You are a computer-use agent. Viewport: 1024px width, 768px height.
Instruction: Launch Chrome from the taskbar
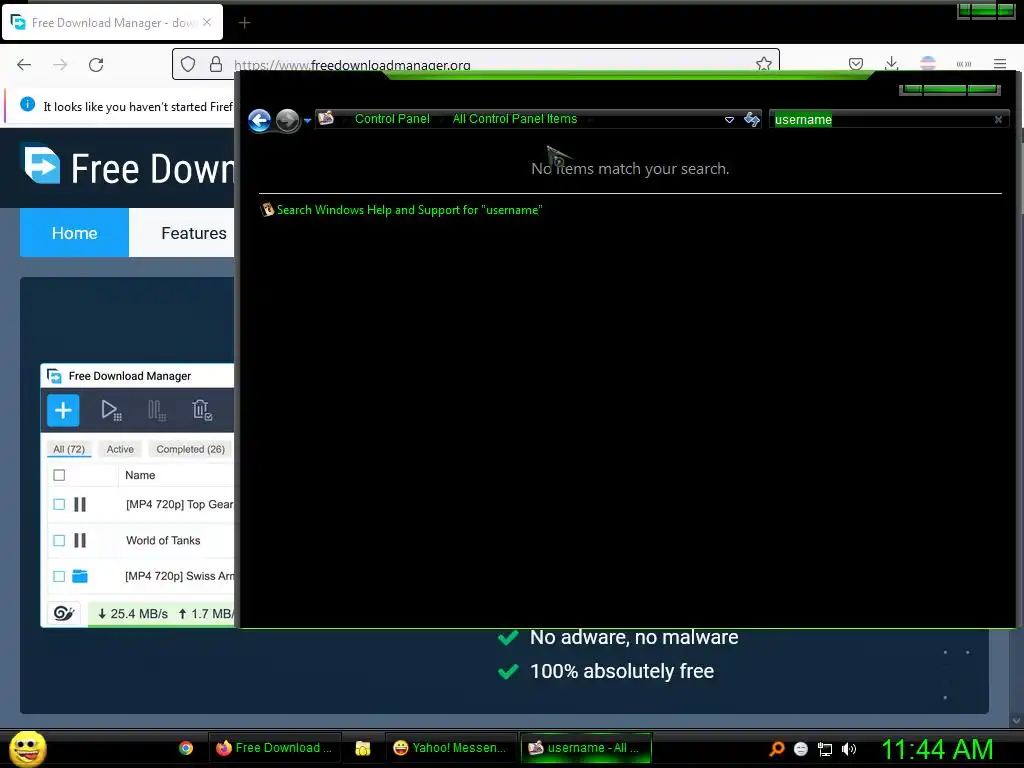[x=186, y=748]
